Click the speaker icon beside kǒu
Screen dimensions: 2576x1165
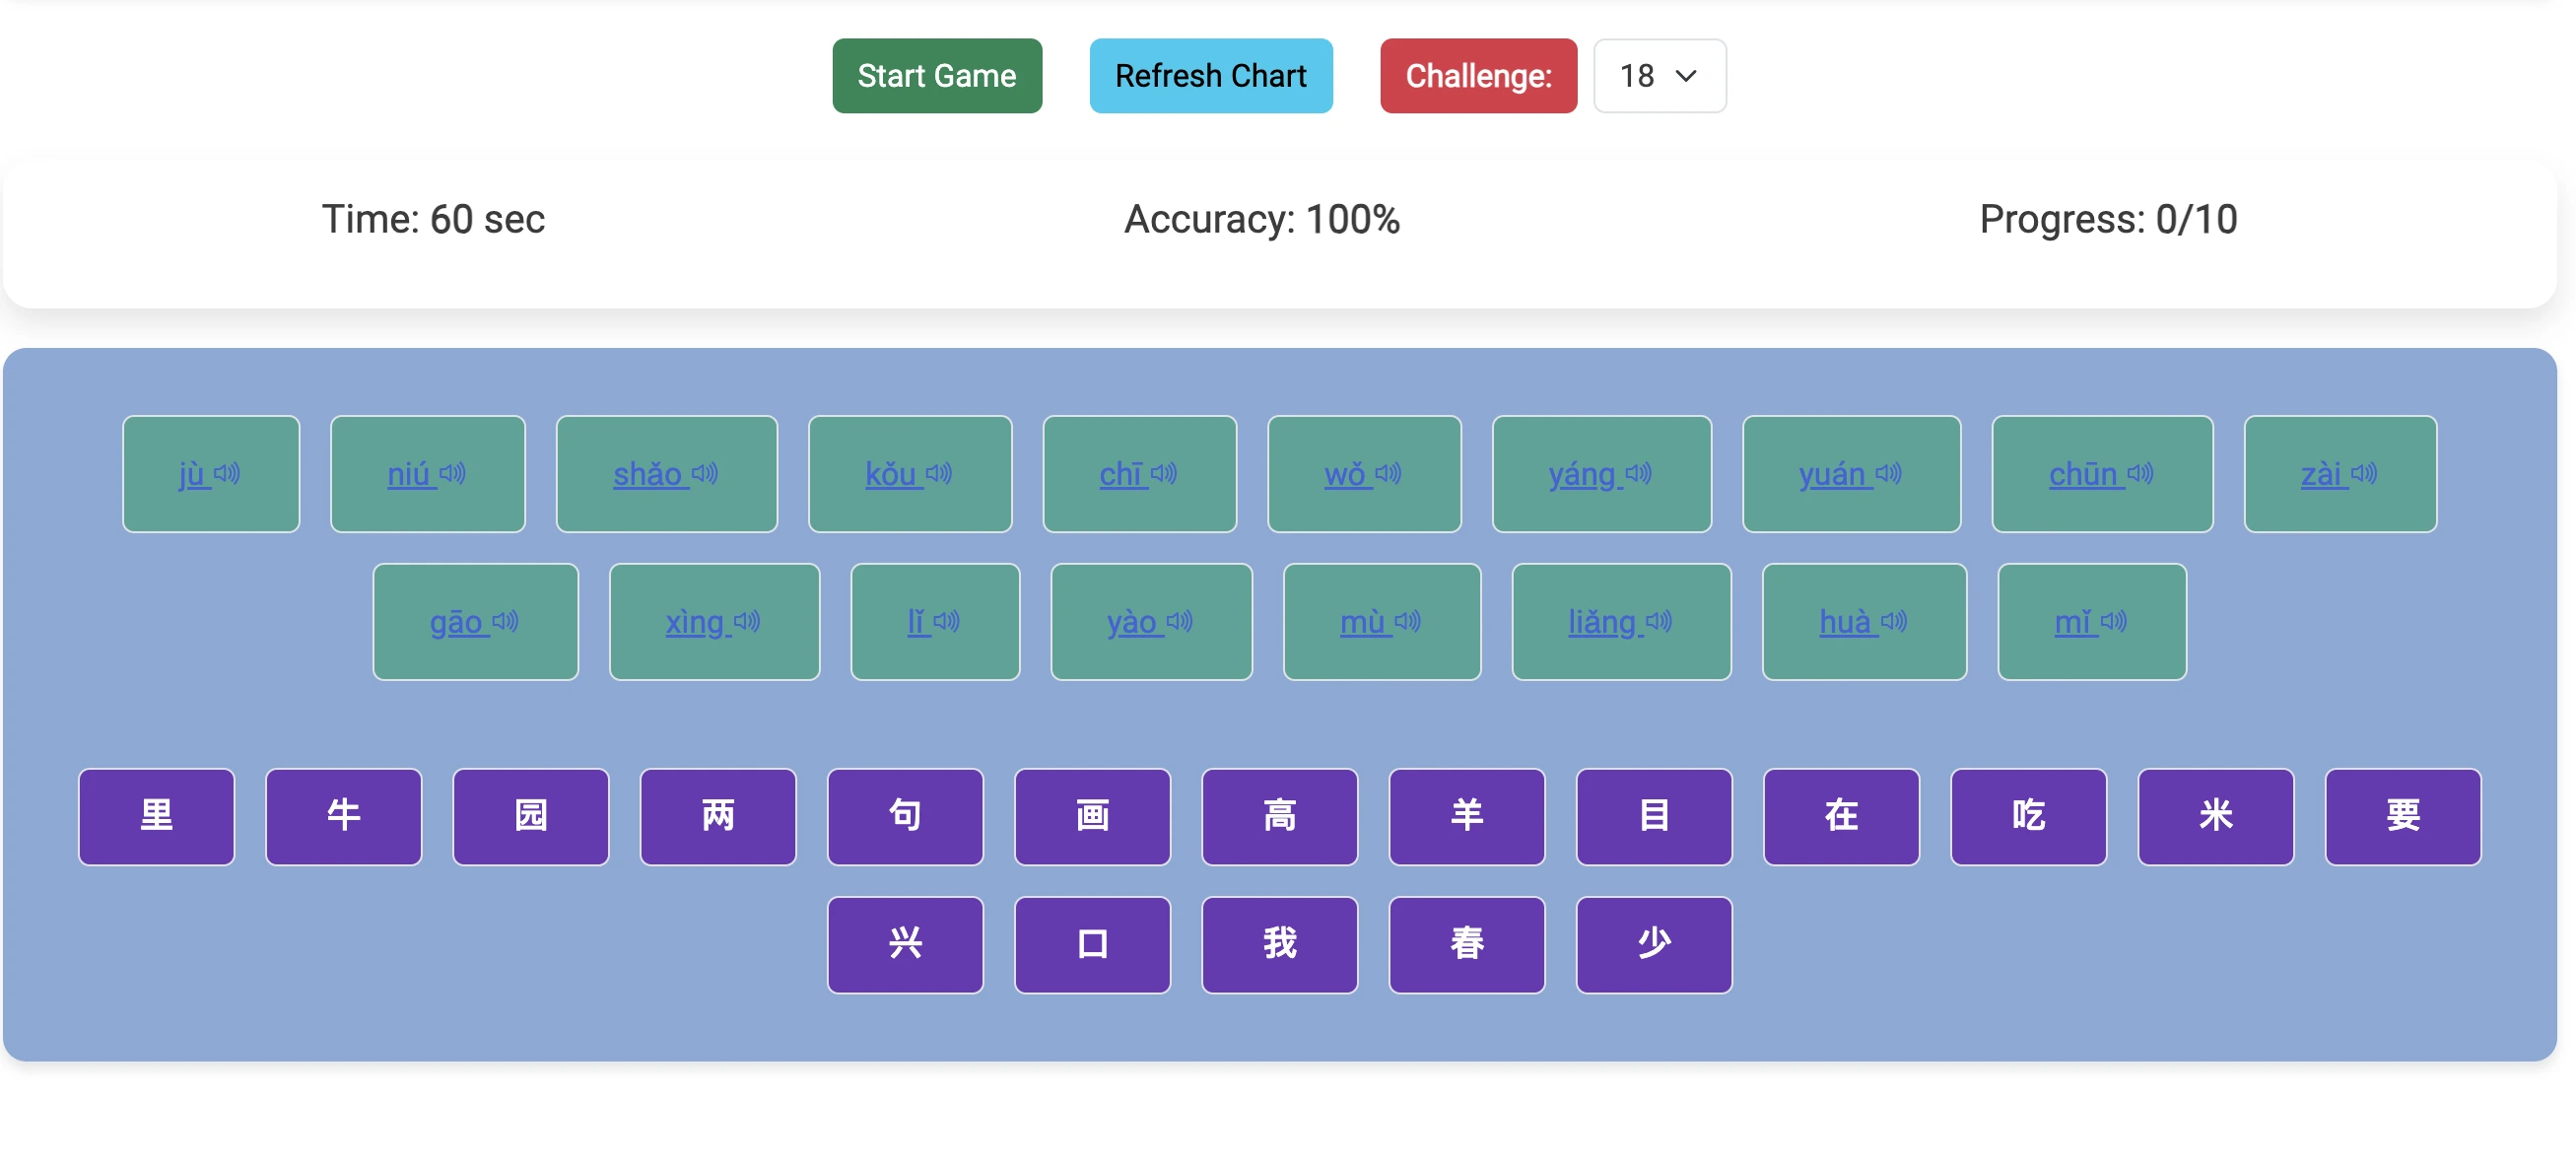[939, 473]
